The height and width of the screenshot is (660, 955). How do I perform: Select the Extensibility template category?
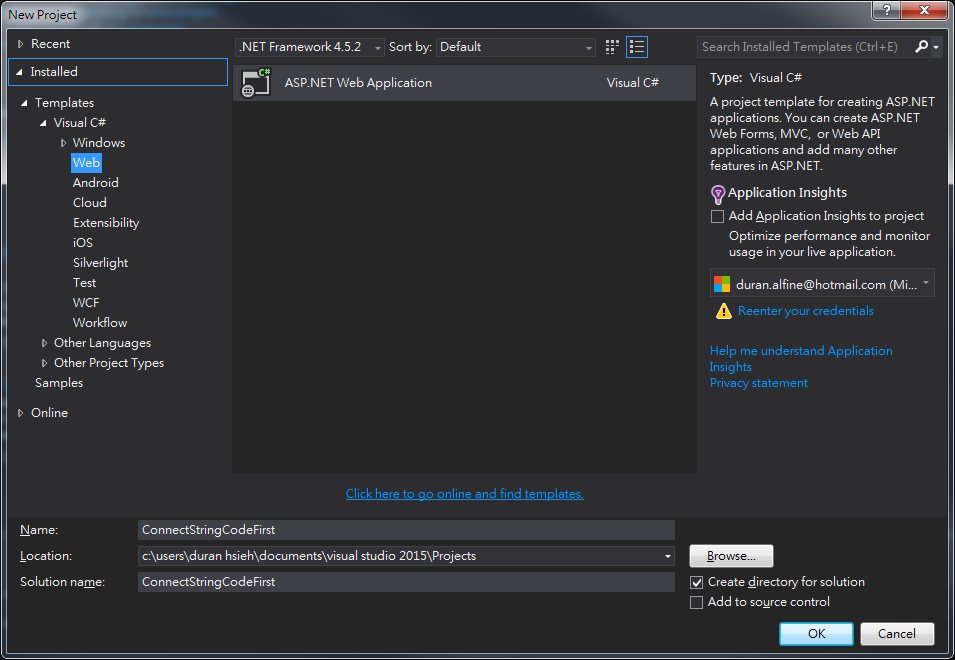106,223
